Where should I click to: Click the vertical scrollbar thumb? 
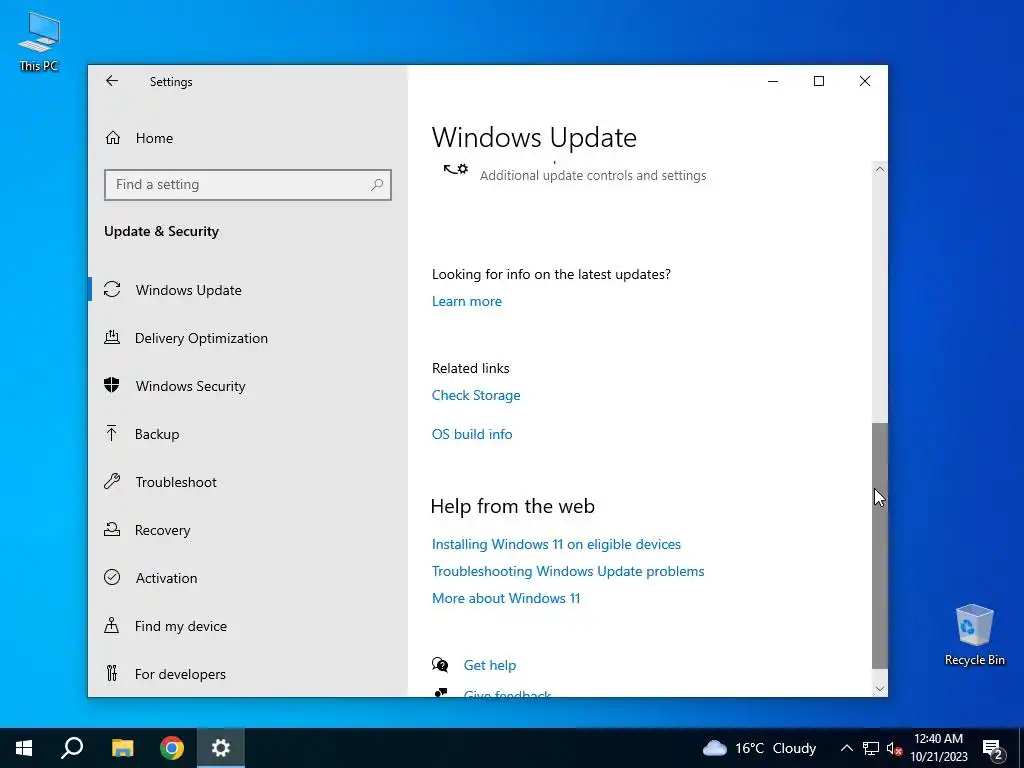(x=880, y=545)
